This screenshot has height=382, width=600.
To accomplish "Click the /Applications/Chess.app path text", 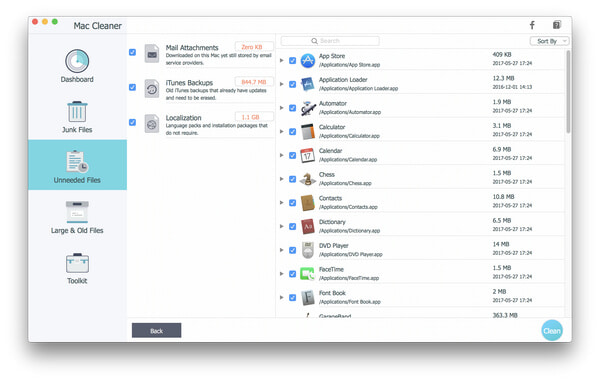I will 345,183.
